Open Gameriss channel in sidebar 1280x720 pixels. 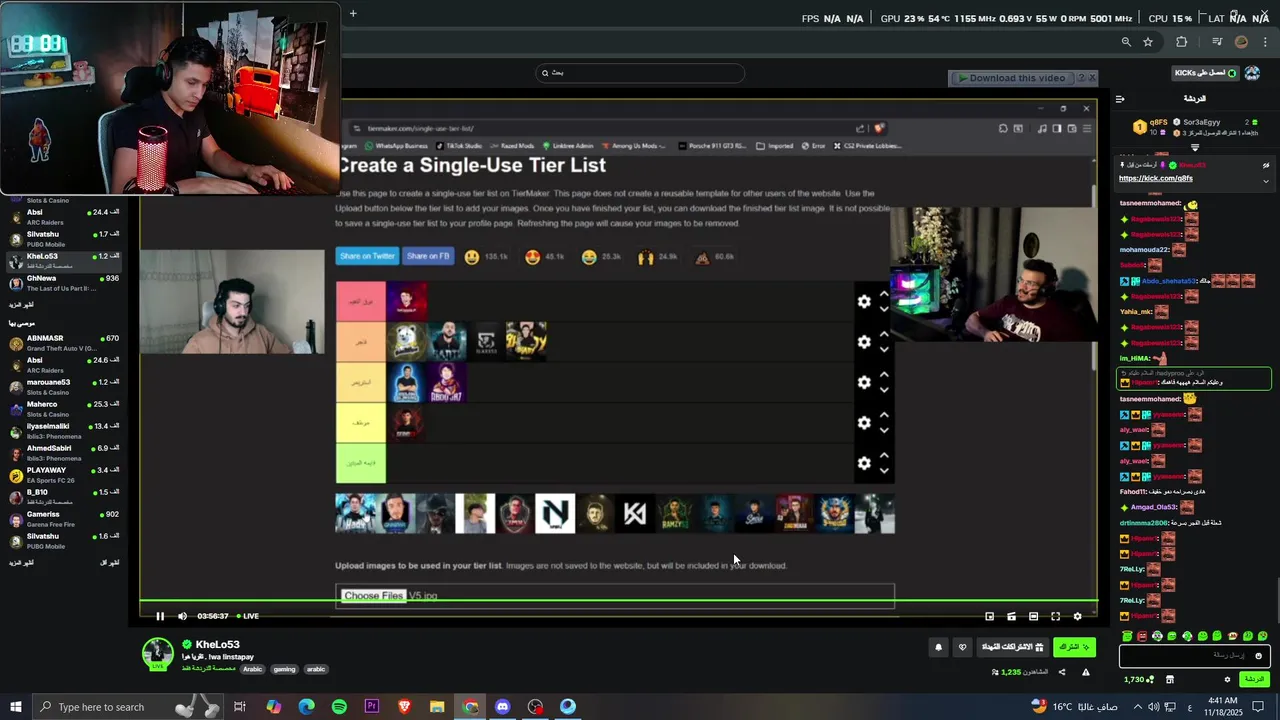(x=64, y=519)
